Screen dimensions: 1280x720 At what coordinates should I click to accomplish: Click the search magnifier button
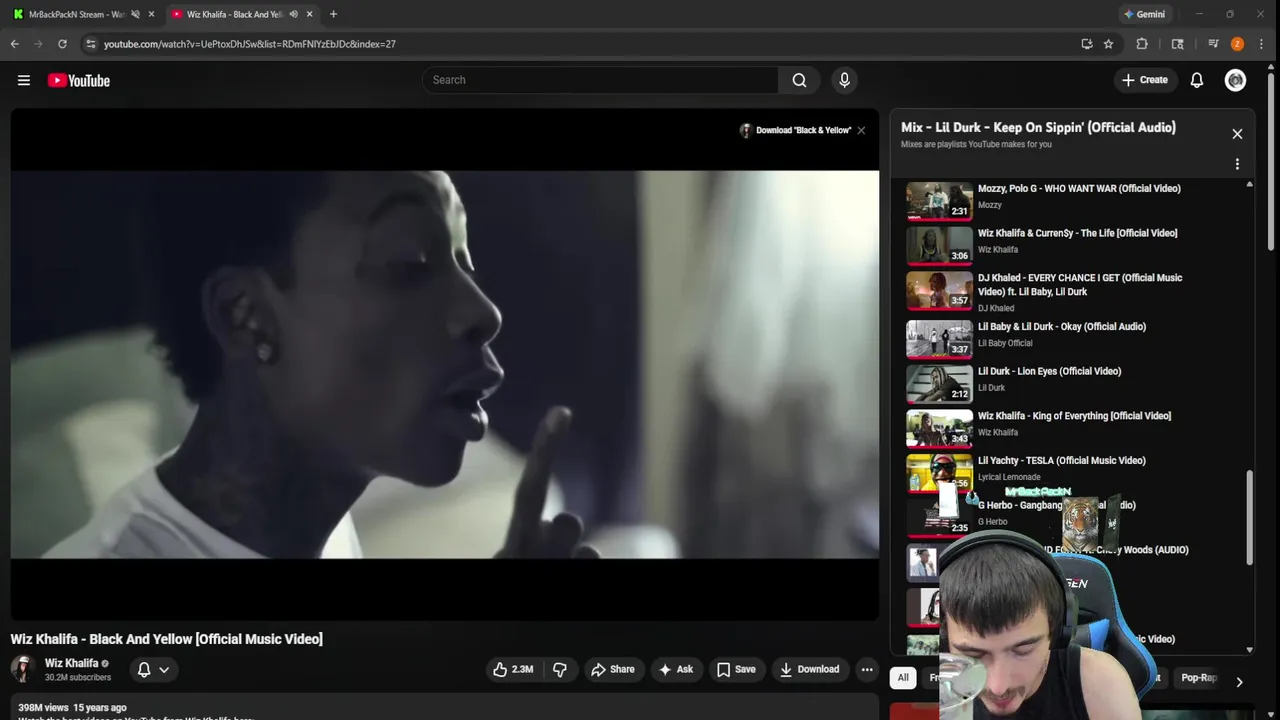tap(799, 80)
